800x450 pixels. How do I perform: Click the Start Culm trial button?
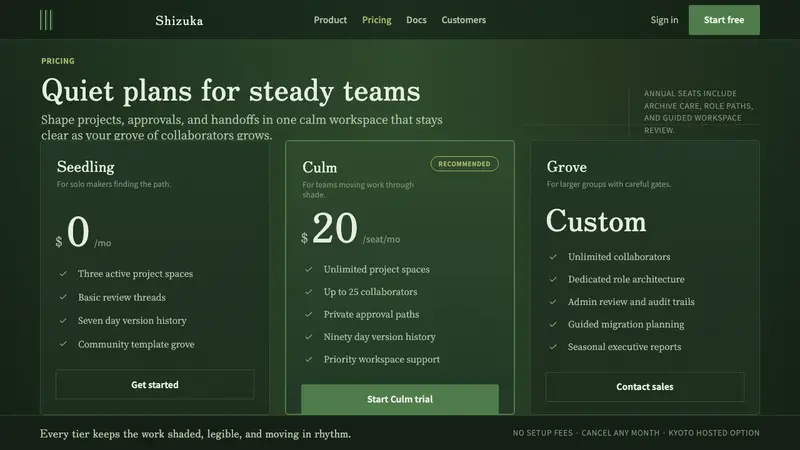point(399,399)
